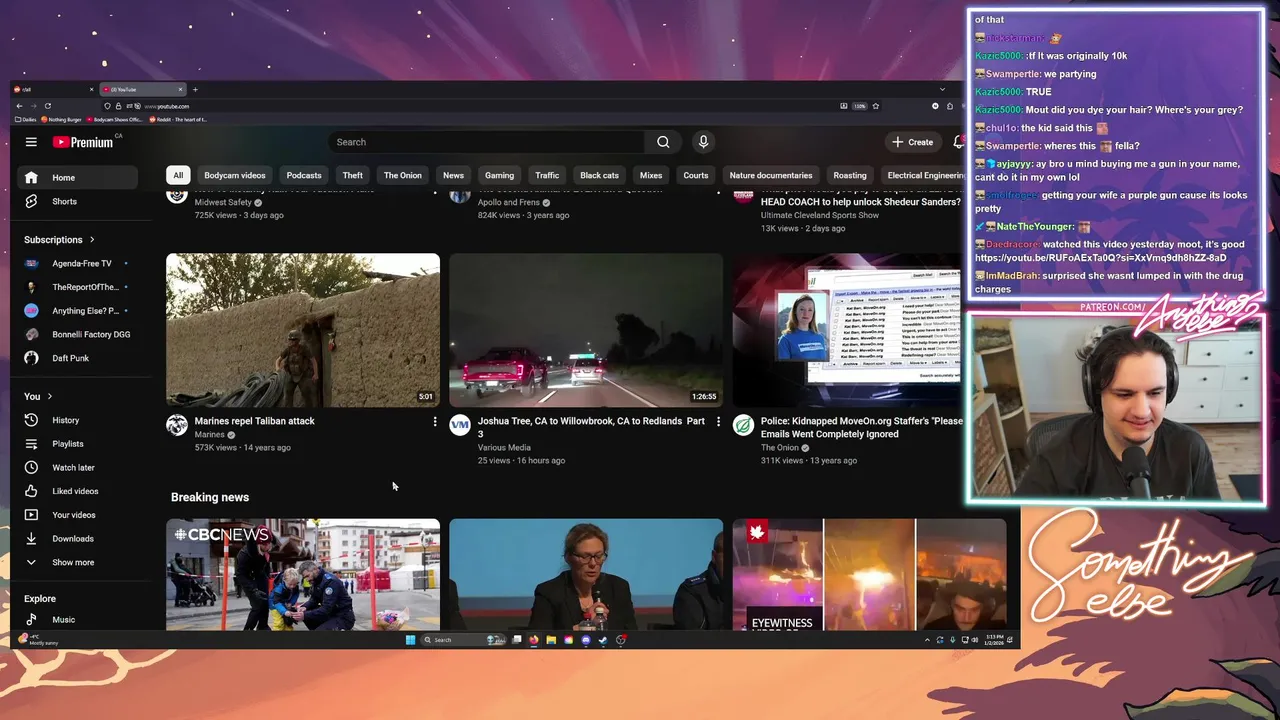Show hidden system tray icons
The width and height of the screenshot is (1280, 720).
coord(927,640)
